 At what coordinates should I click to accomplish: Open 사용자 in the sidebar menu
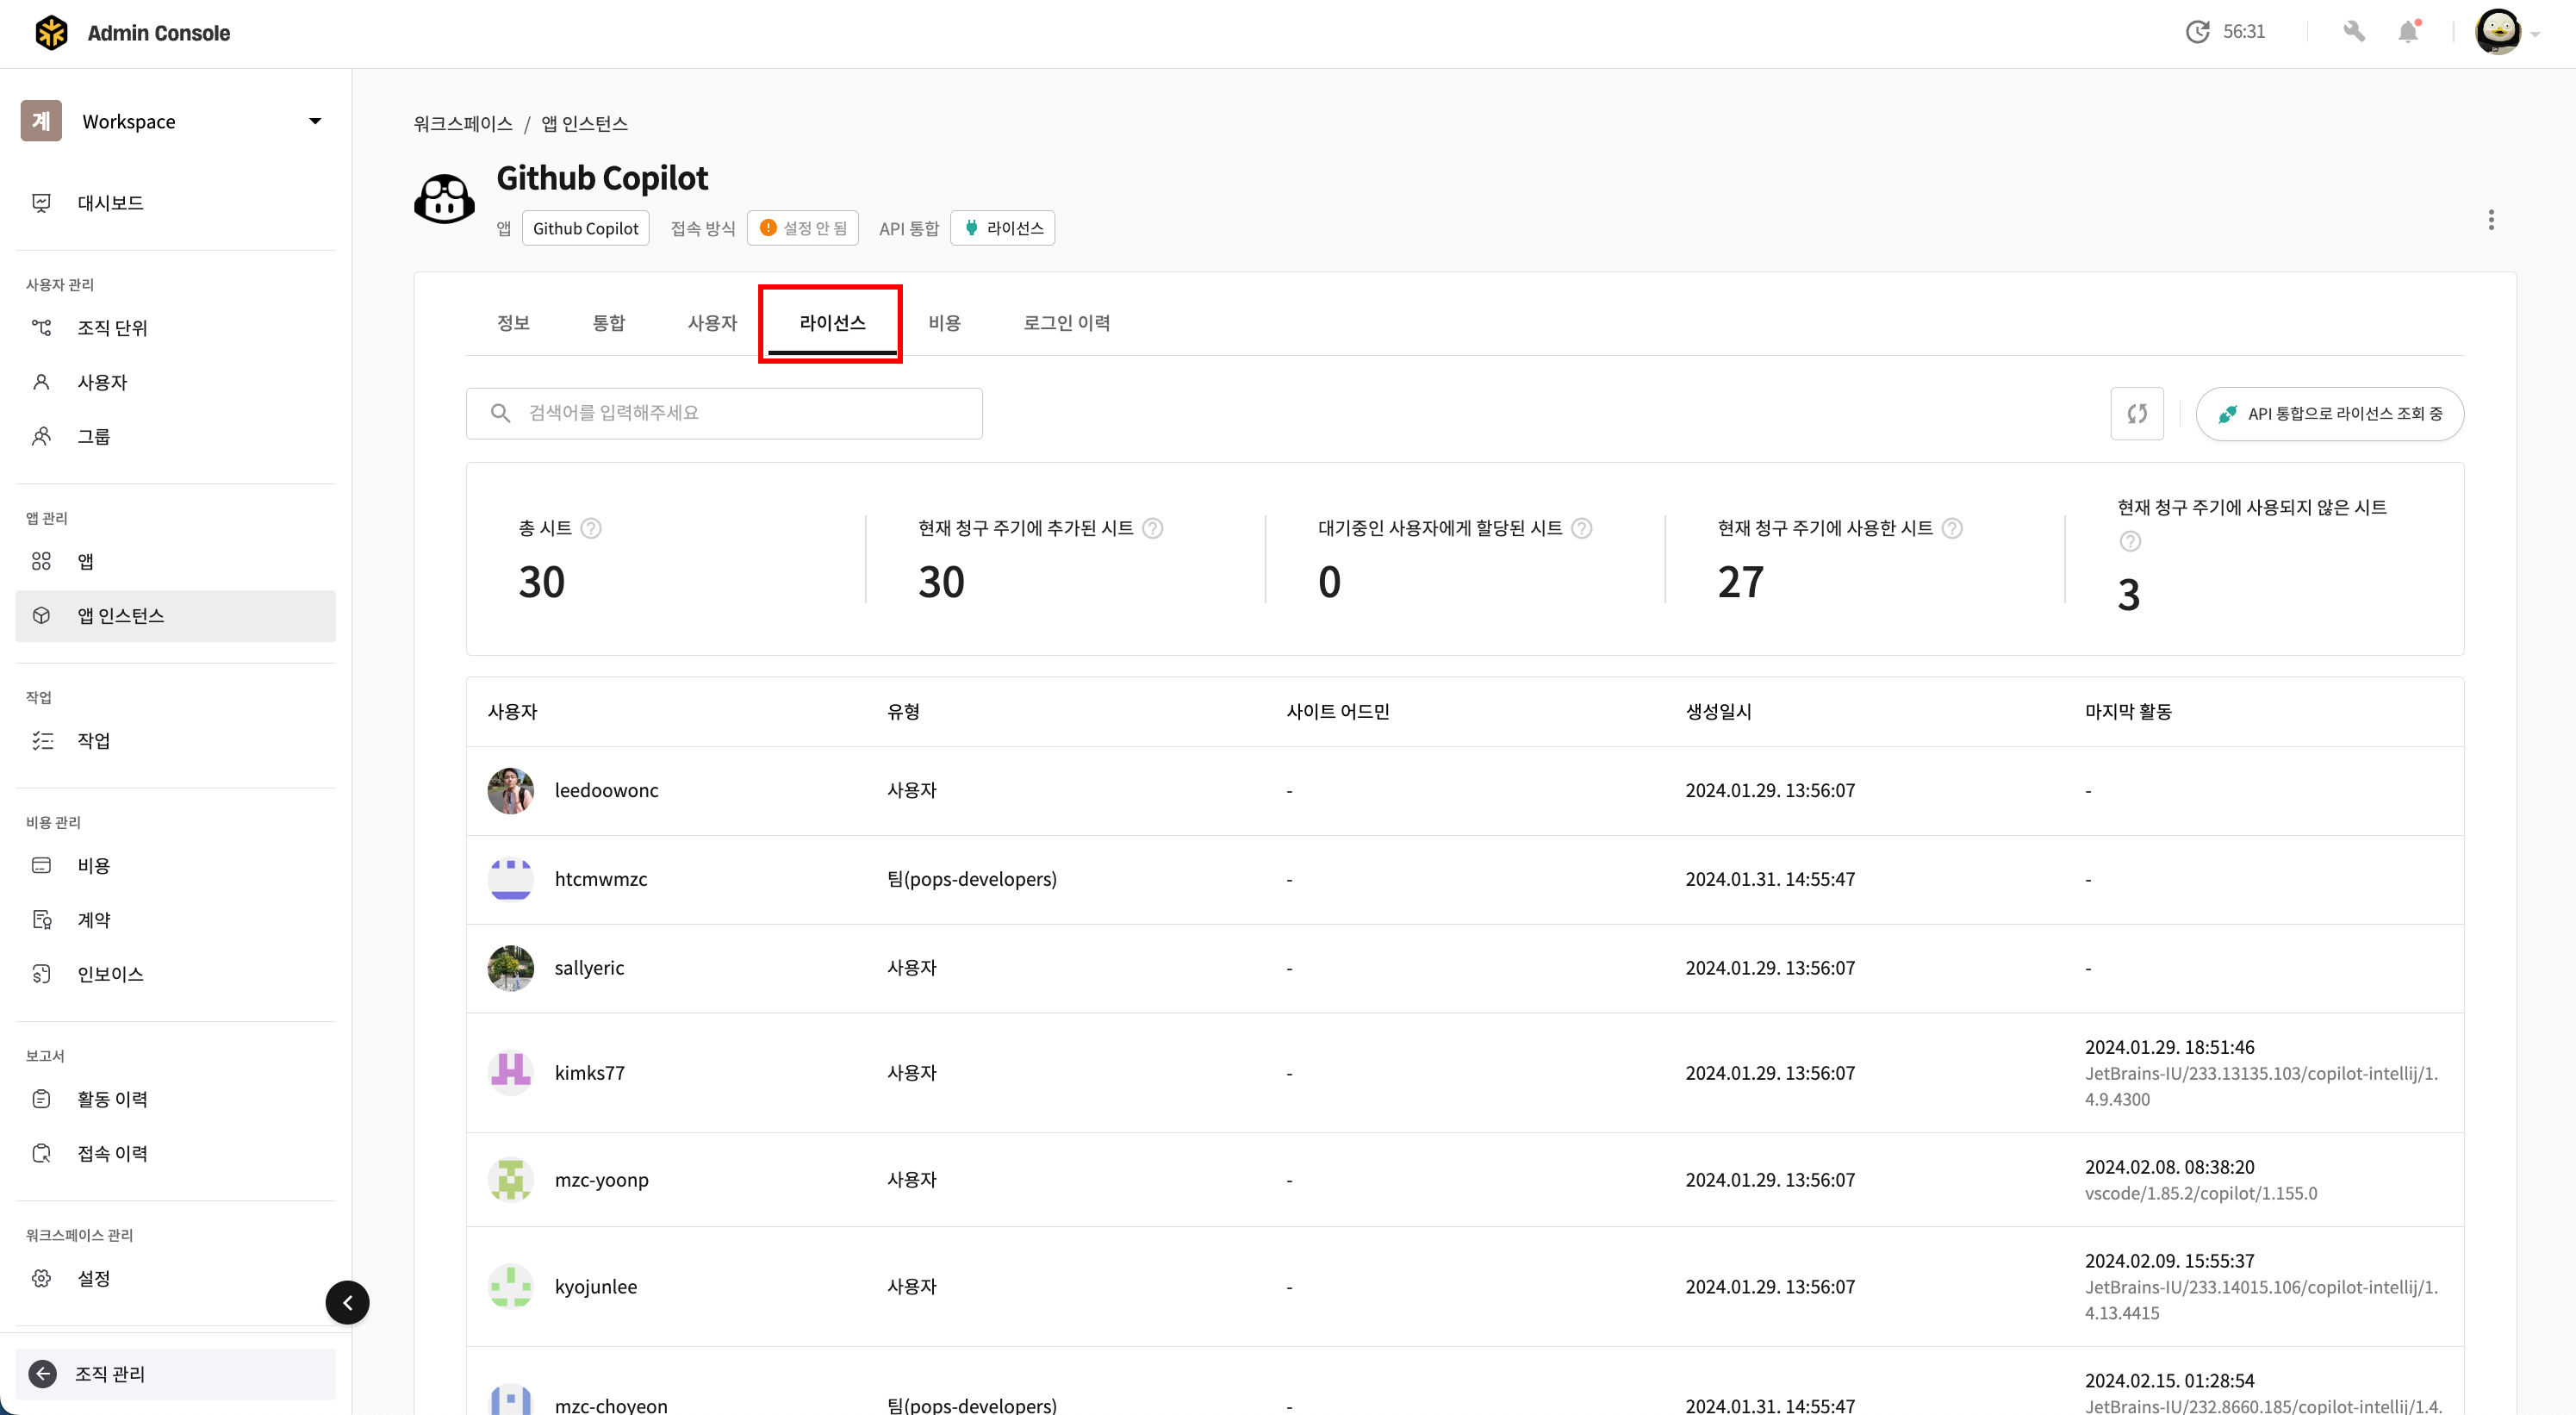[x=175, y=382]
